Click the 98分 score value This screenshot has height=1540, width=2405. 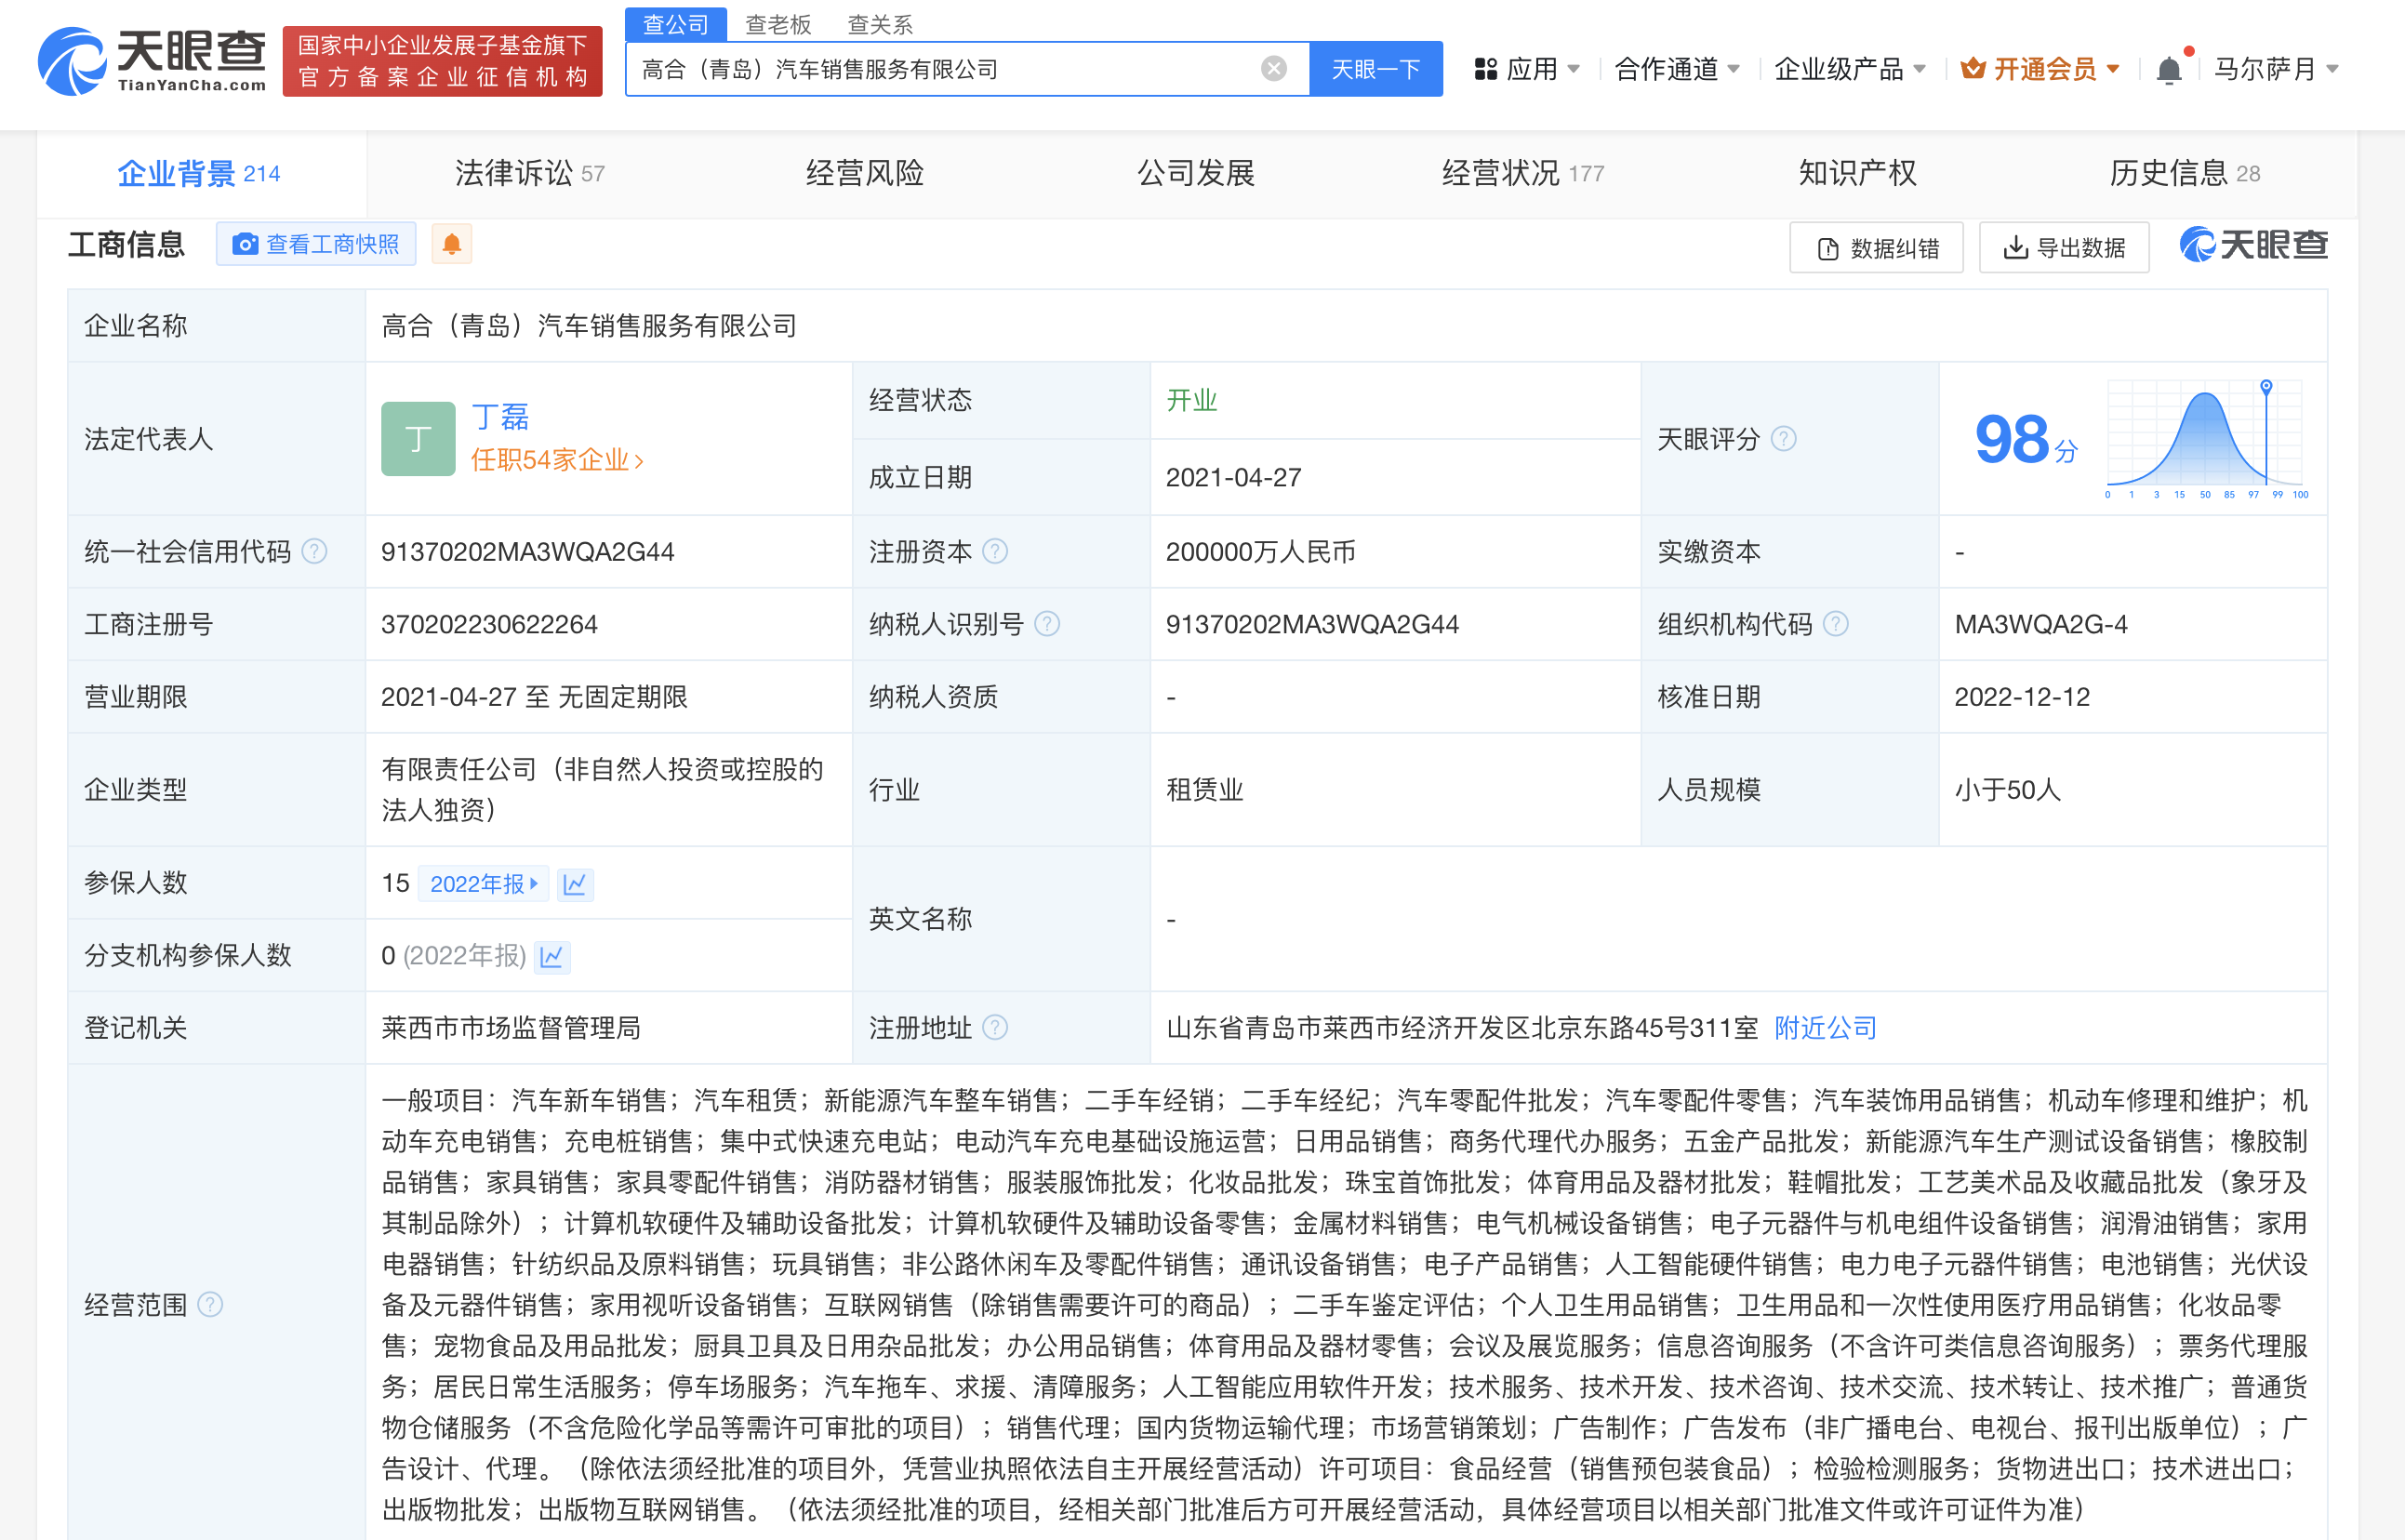coord(2026,439)
